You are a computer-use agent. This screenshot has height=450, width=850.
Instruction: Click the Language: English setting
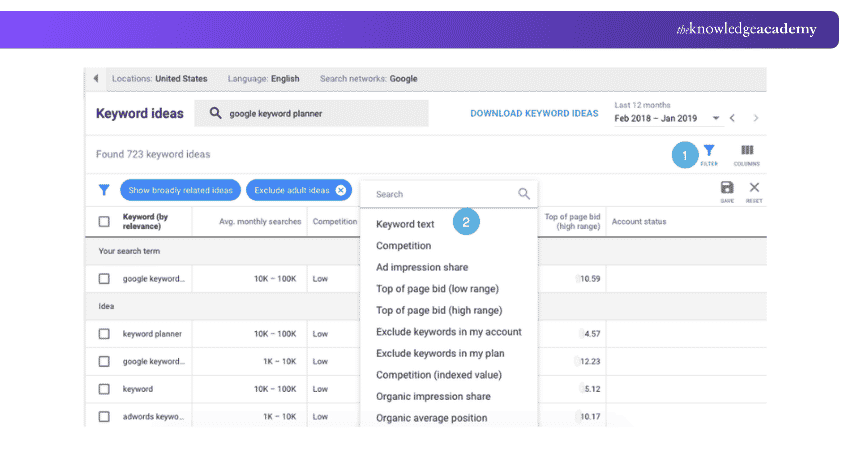[x=263, y=79]
